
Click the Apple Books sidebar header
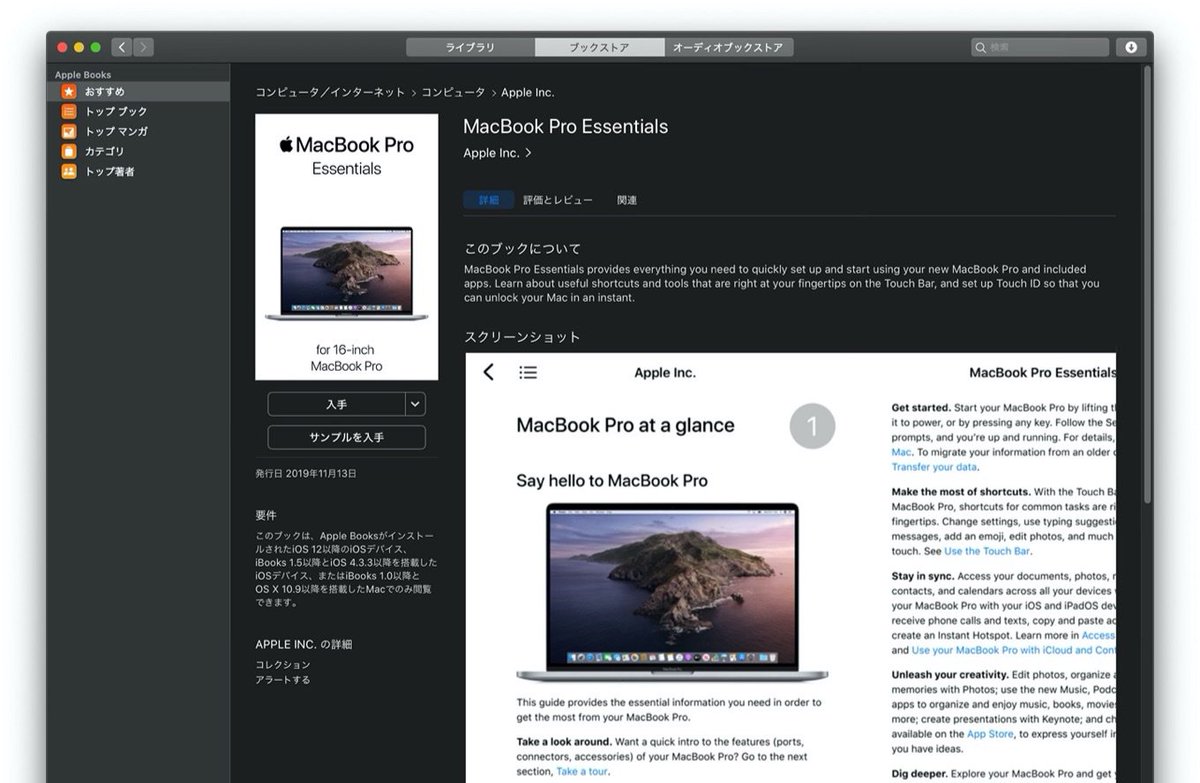[x=83, y=75]
